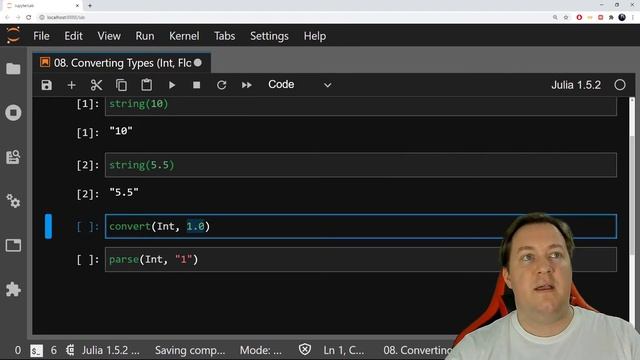Screen dimensions: 640x360
Task: Click the blue collapser bar of active cell
Action: click(48, 226)
